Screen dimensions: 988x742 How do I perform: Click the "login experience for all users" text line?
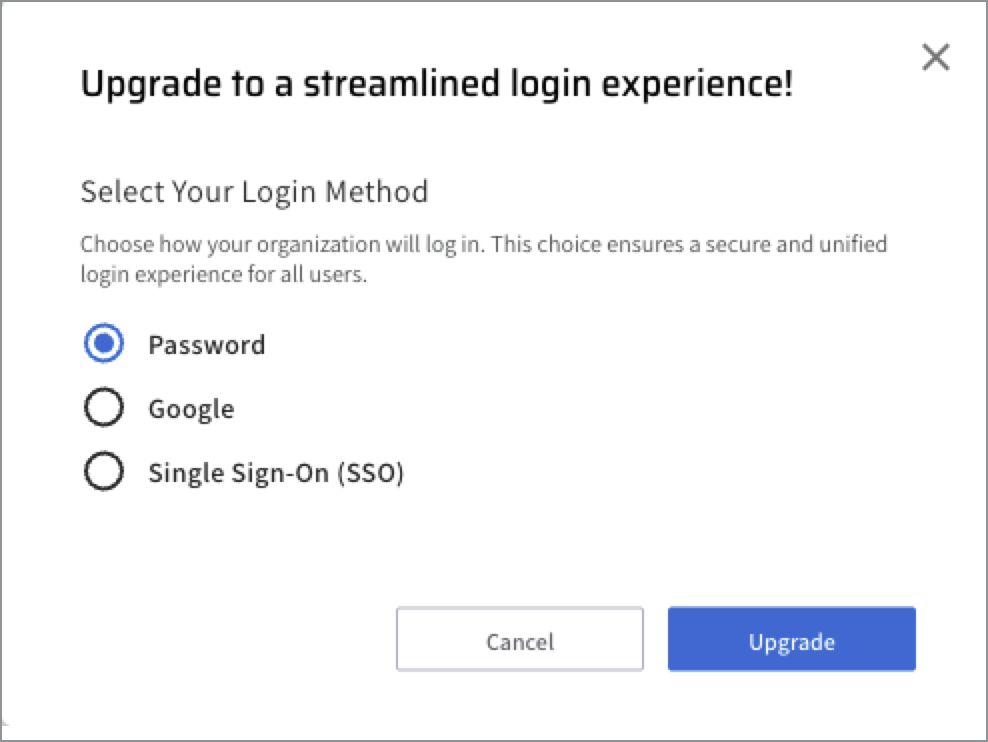coord(224,274)
